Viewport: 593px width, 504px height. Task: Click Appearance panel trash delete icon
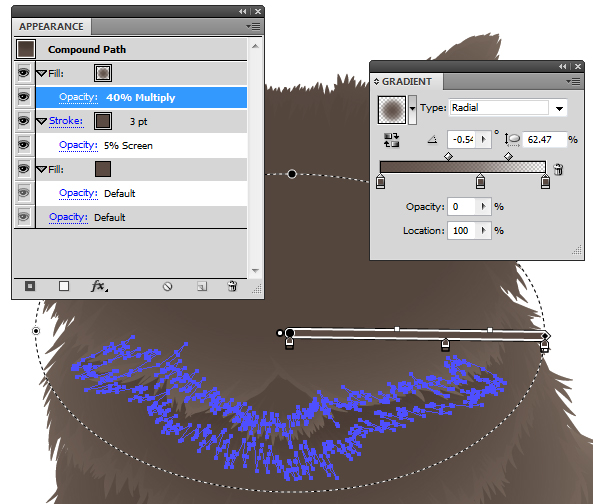(x=232, y=286)
